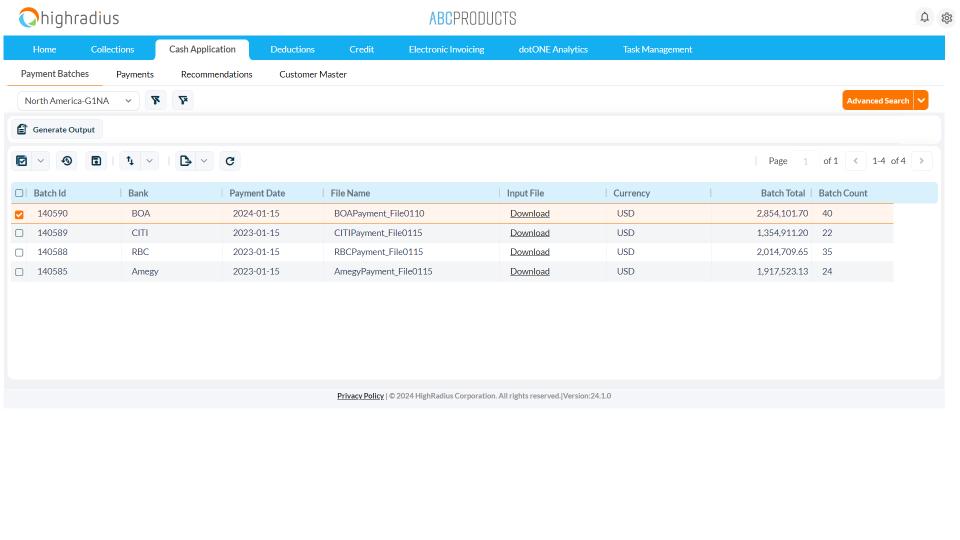Click the clear filter icon beside North America-G1NA
This screenshot has height=540, width=960.
point(155,101)
